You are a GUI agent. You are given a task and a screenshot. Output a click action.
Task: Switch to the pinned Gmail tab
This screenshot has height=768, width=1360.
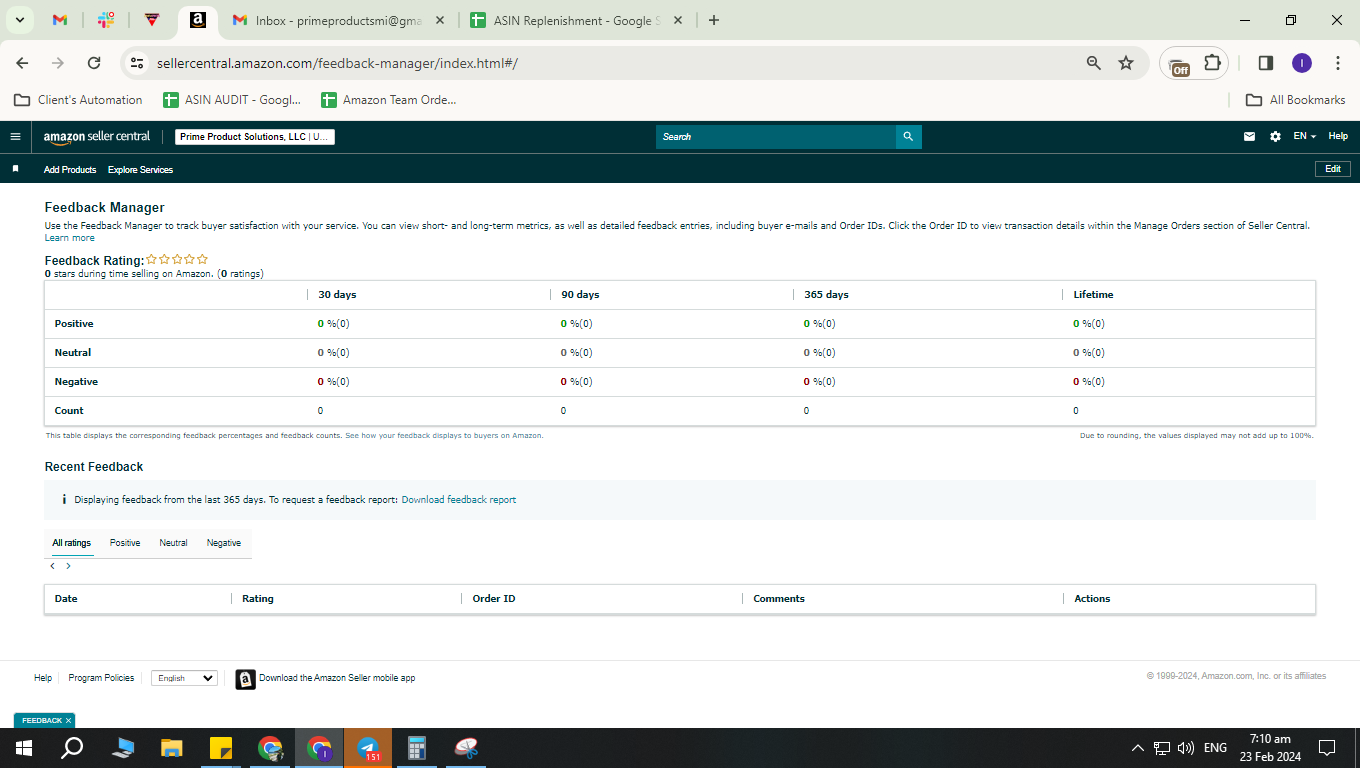pos(60,20)
